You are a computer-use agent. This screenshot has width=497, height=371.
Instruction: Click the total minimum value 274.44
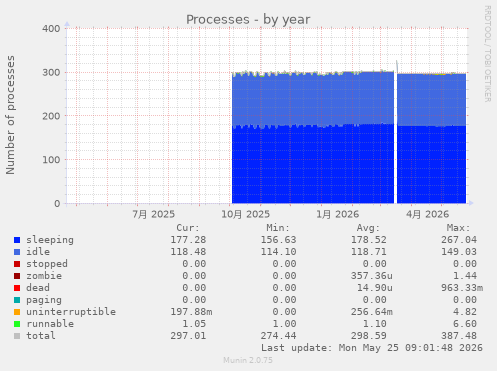pos(278,336)
